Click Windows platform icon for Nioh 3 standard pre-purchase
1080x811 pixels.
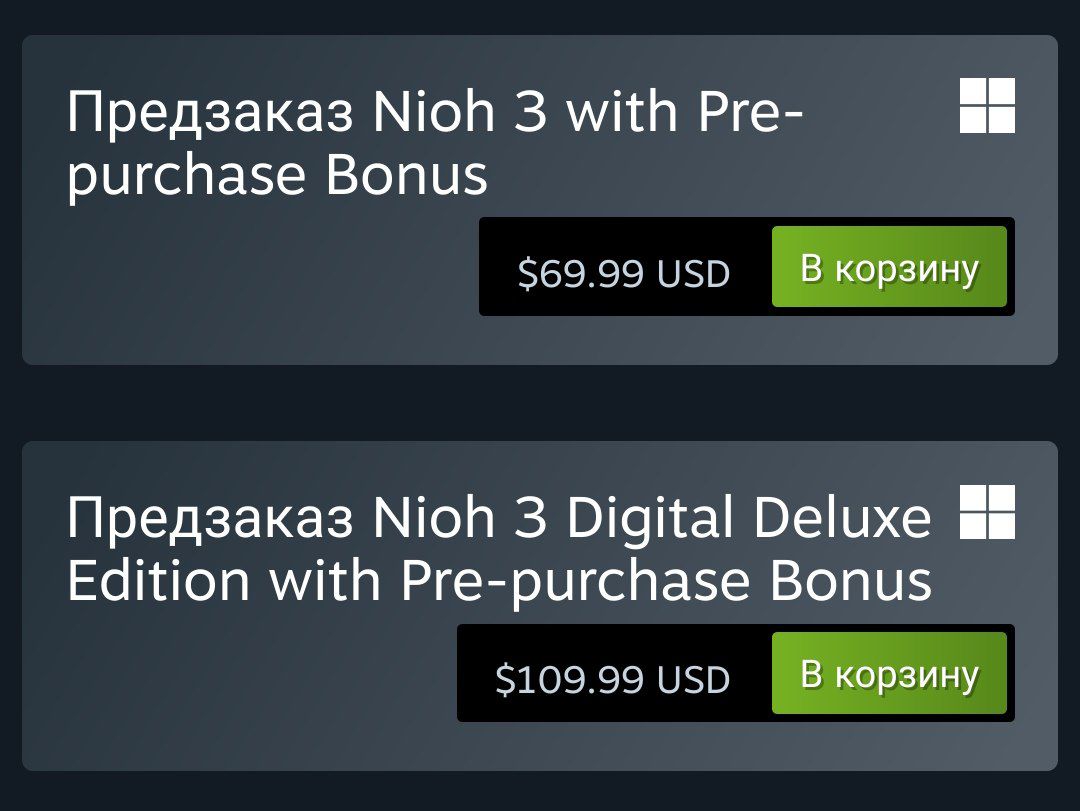[x=987, y=106]
